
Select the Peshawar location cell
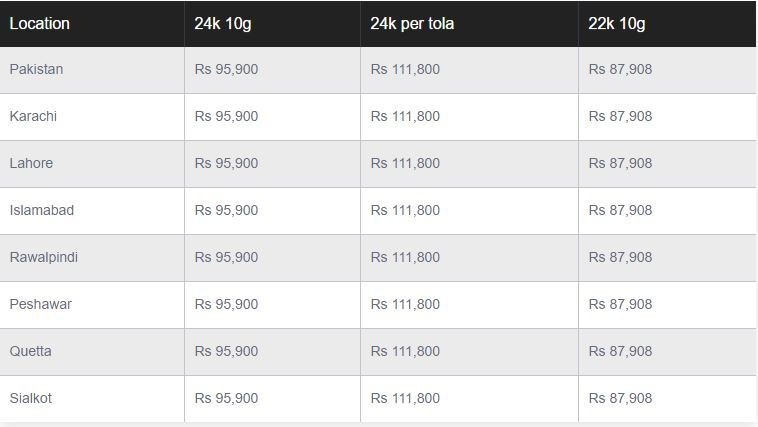click(x=40, y=304)
